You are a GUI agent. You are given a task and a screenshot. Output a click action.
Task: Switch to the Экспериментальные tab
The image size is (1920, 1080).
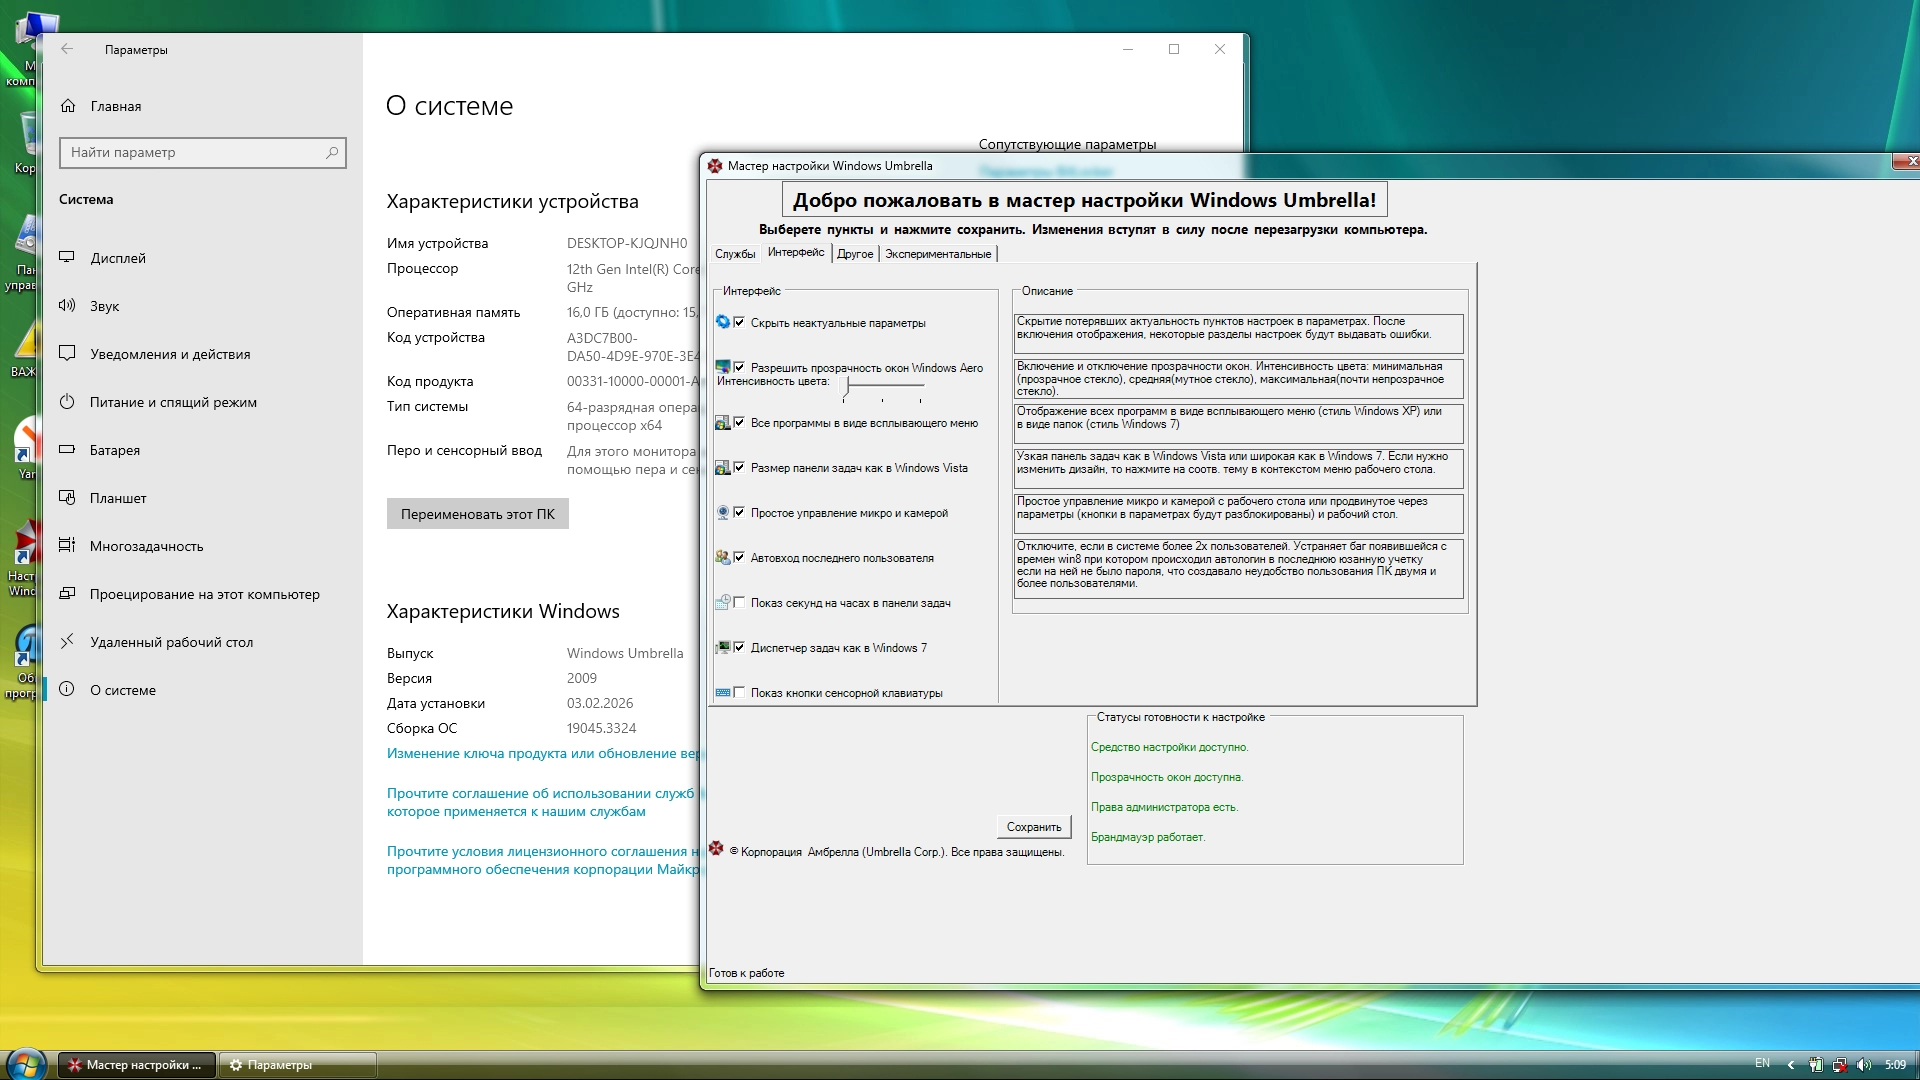937,254
